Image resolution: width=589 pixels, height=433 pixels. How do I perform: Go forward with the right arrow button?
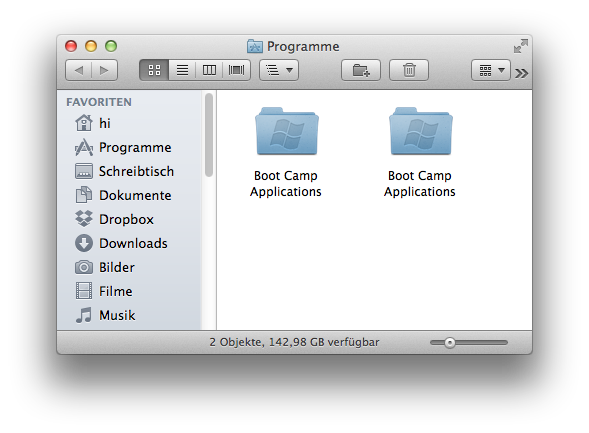(104, 70)
